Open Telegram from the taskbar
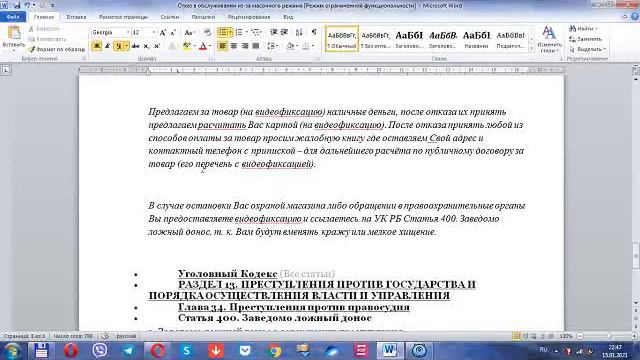The image size is (640, 360). coord(129,351)
